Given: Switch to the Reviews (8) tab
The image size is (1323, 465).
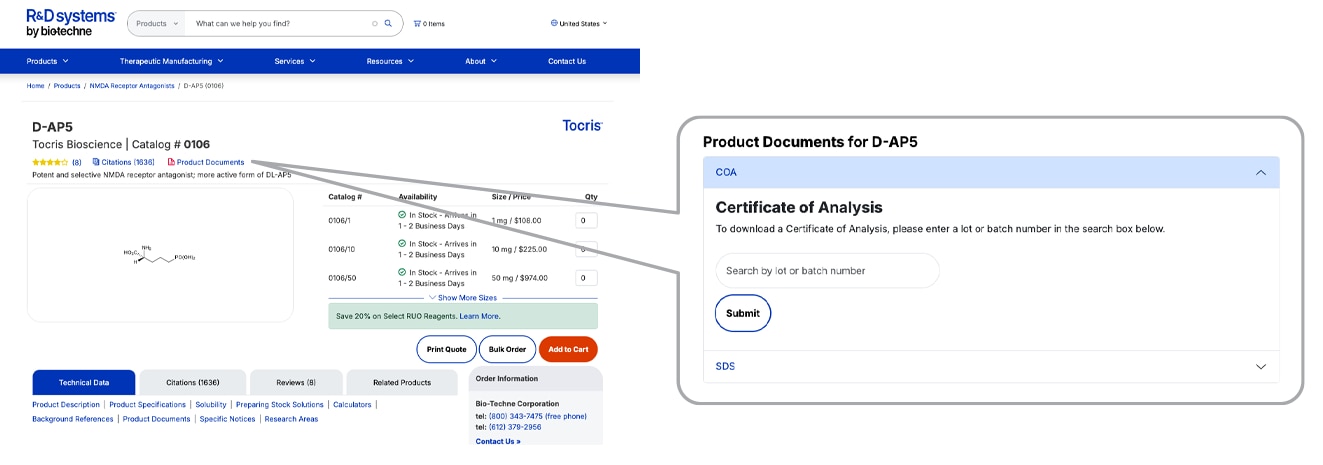Looking at the screenshot, I should tap(296, 382).
